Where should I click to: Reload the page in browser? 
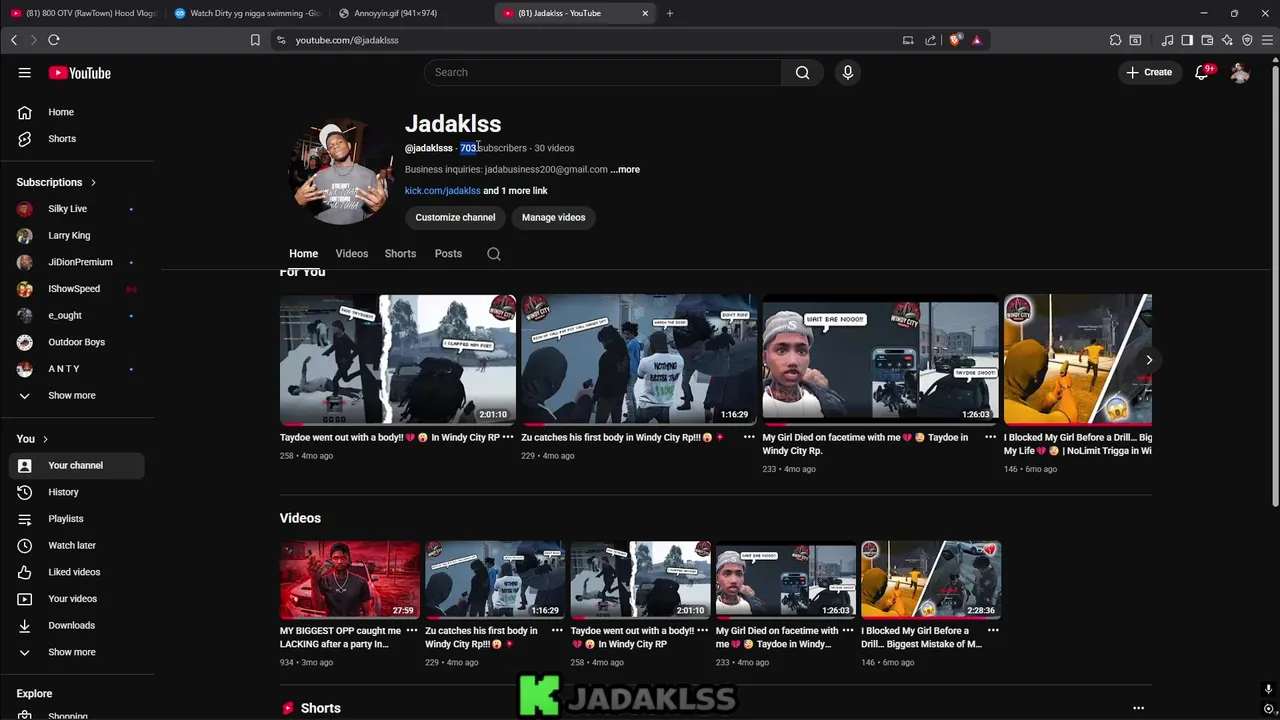[x=54, y=40]
